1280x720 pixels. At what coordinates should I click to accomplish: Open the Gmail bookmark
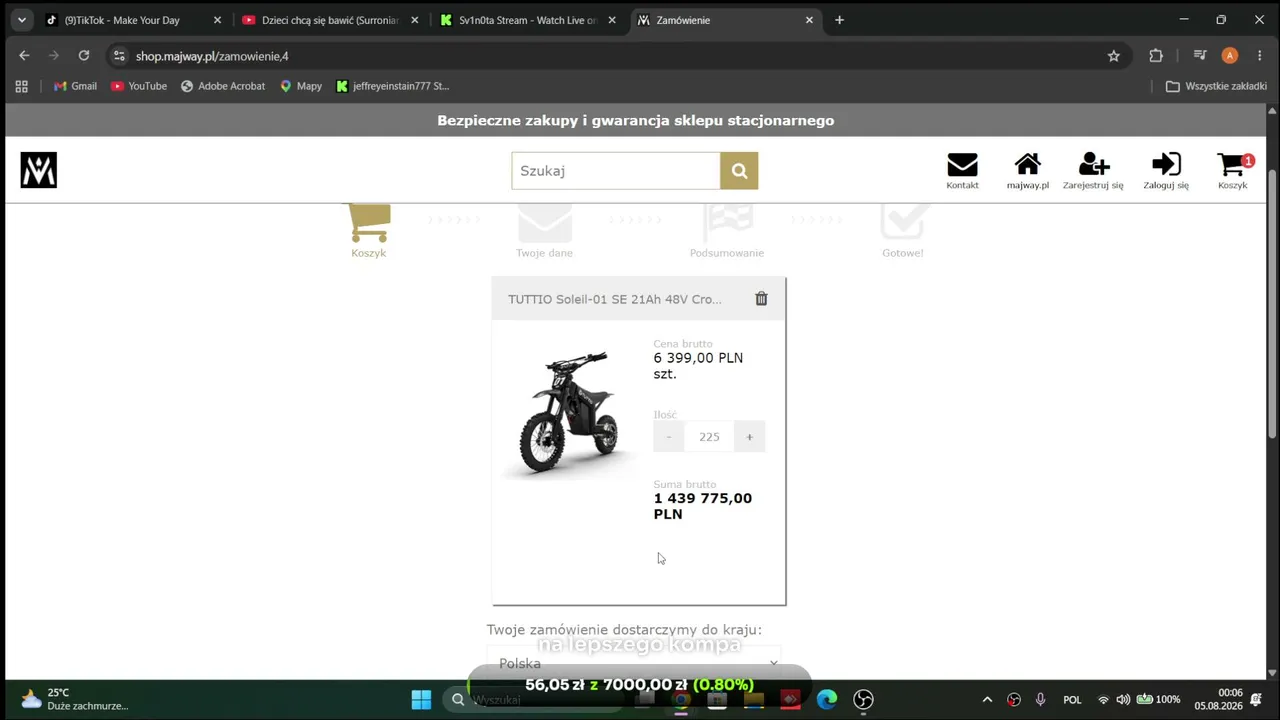[x=75, y=86]
